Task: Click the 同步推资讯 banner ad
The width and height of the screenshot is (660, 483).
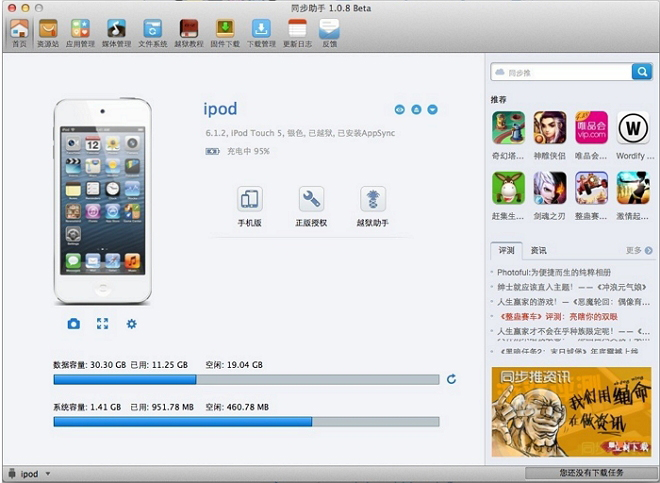Action: coord(571,412)
